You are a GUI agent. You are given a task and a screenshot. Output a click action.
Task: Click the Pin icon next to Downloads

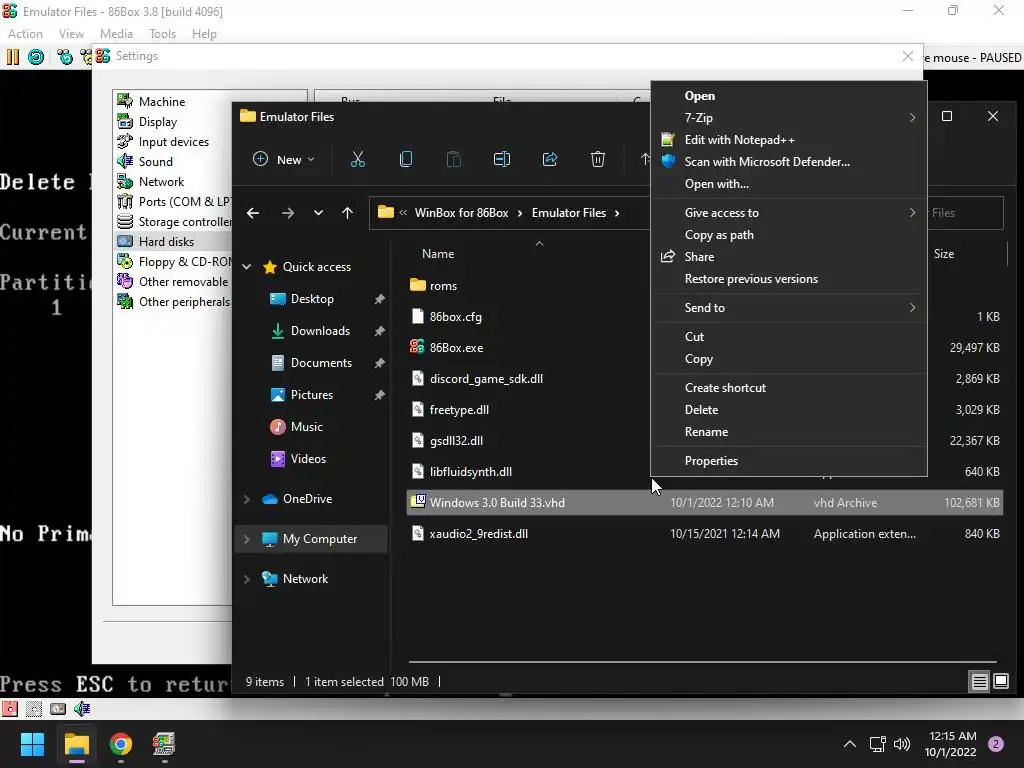379,331
